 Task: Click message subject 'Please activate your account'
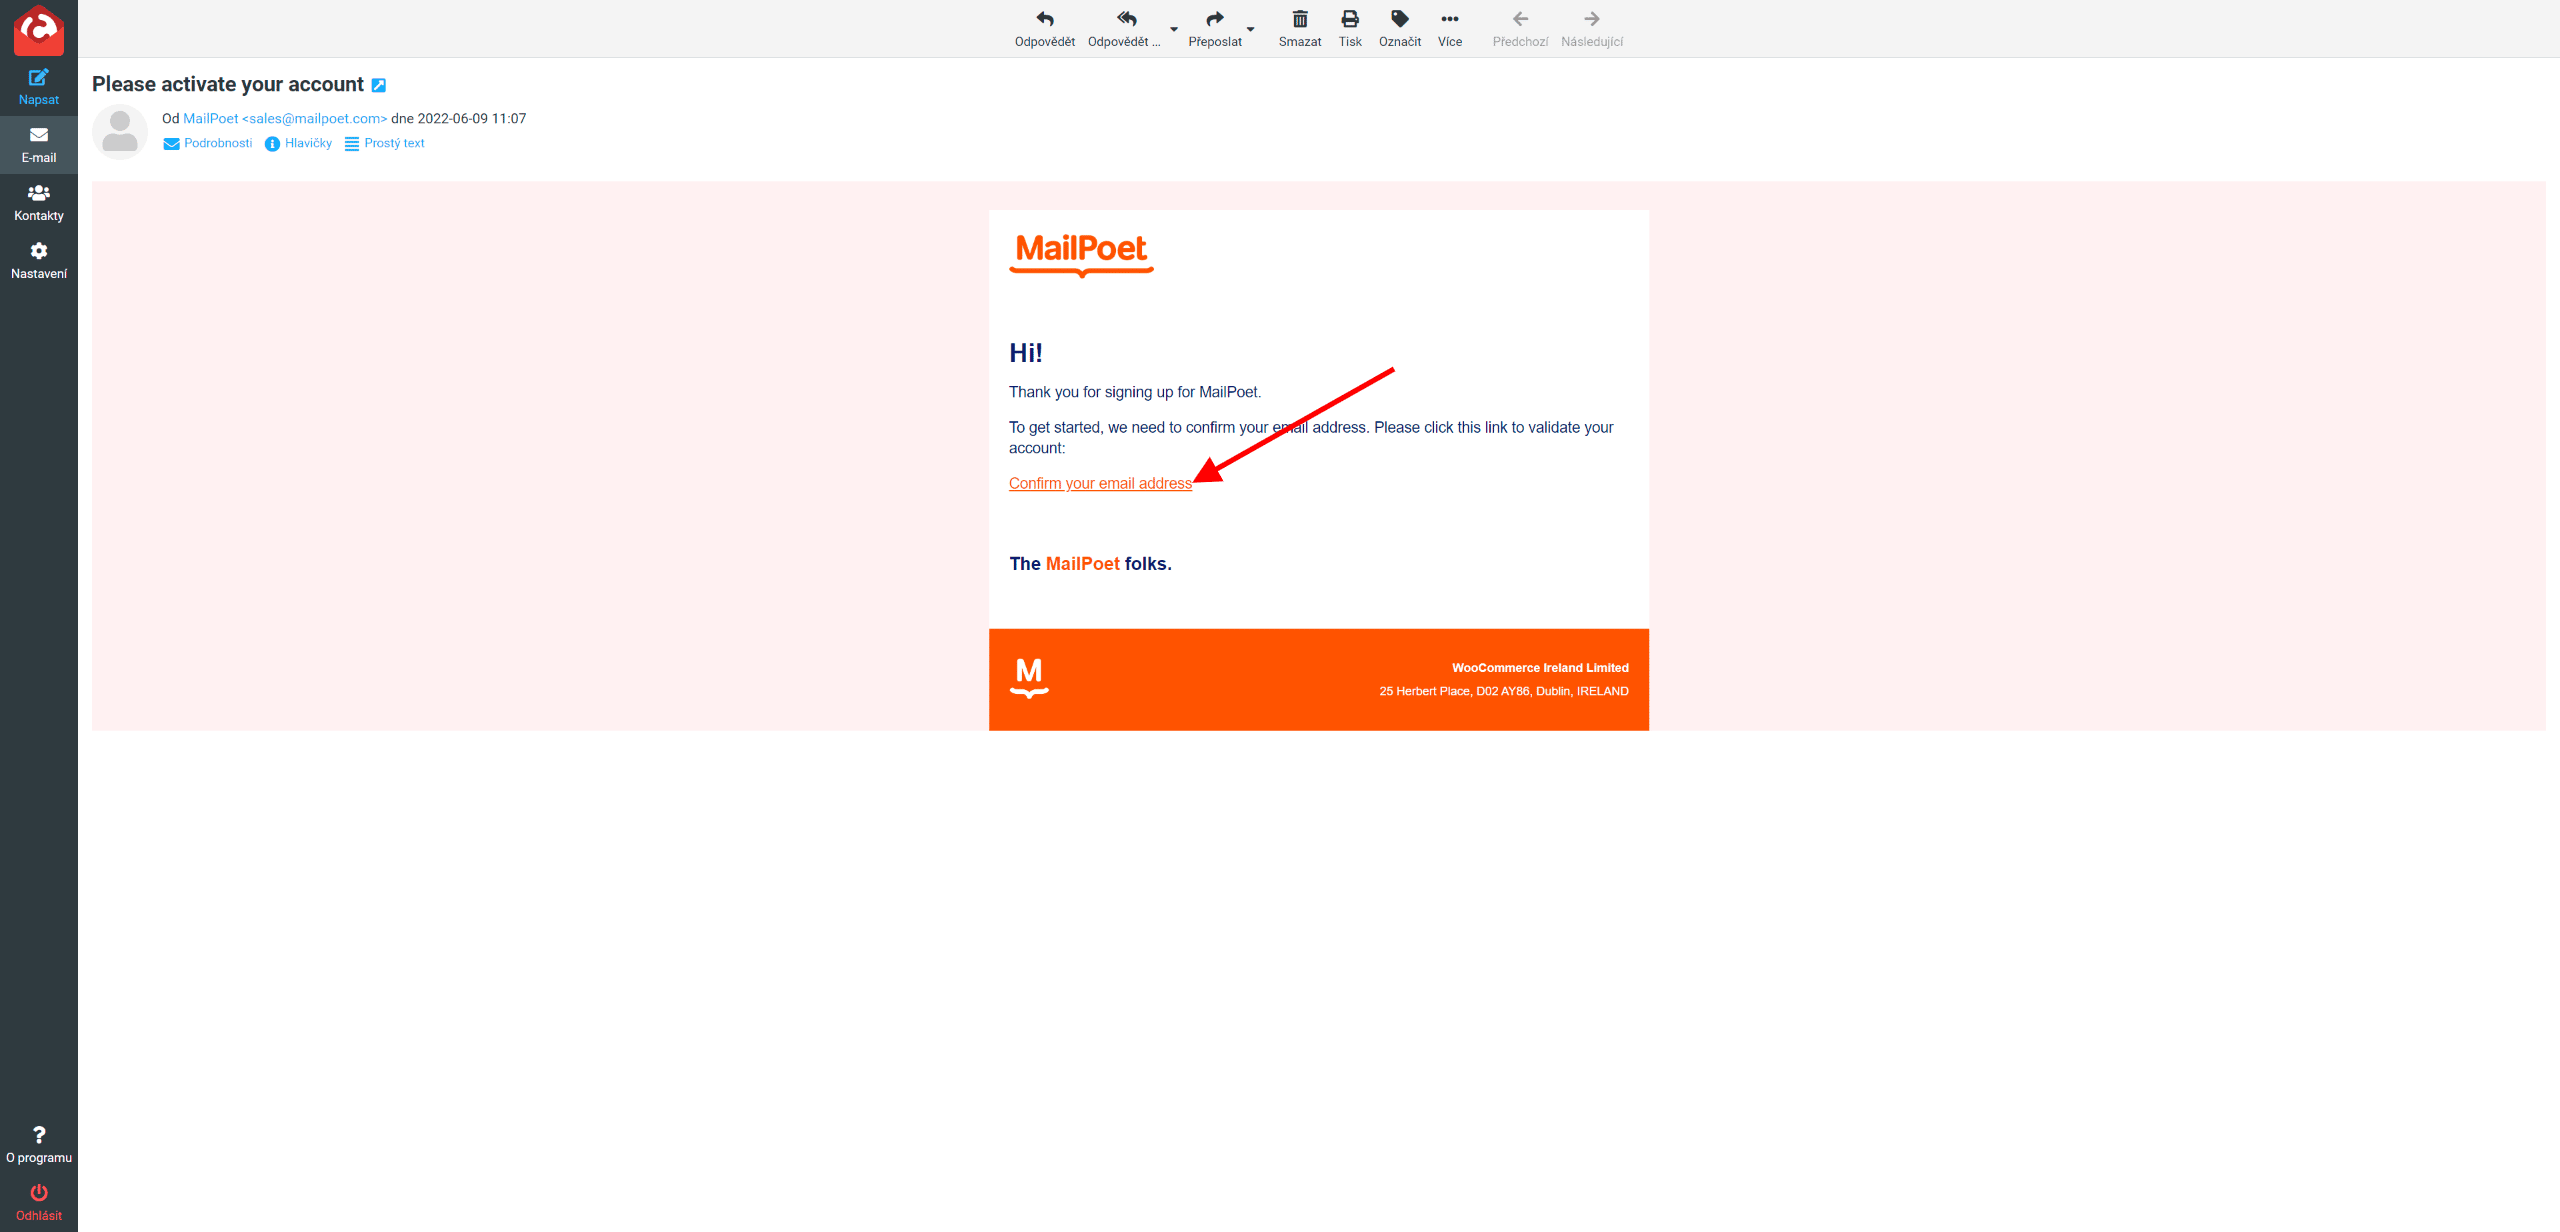[228, 85]
